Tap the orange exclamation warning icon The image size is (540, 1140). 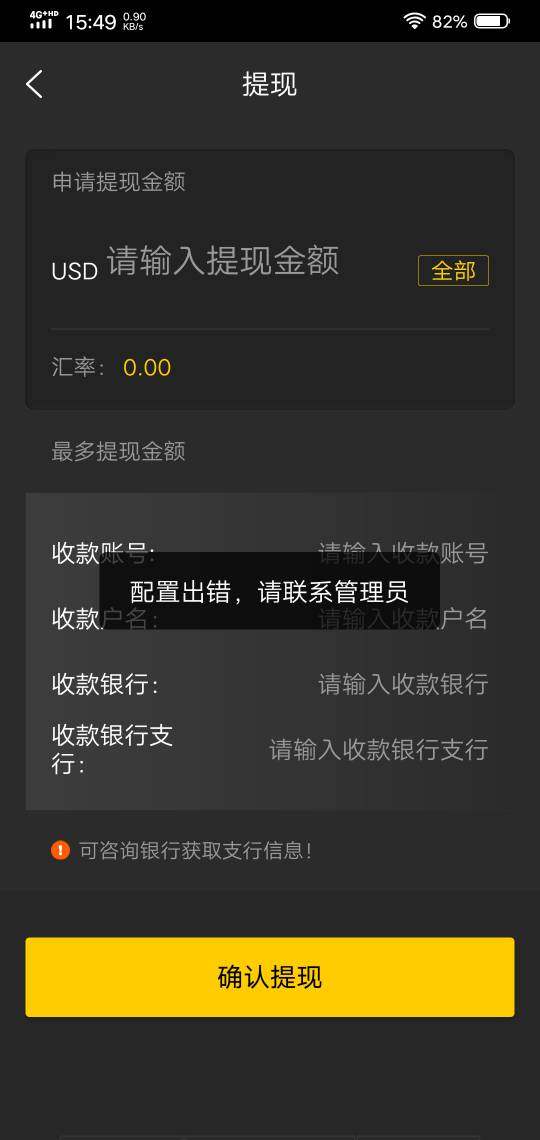tap(60, 849)
